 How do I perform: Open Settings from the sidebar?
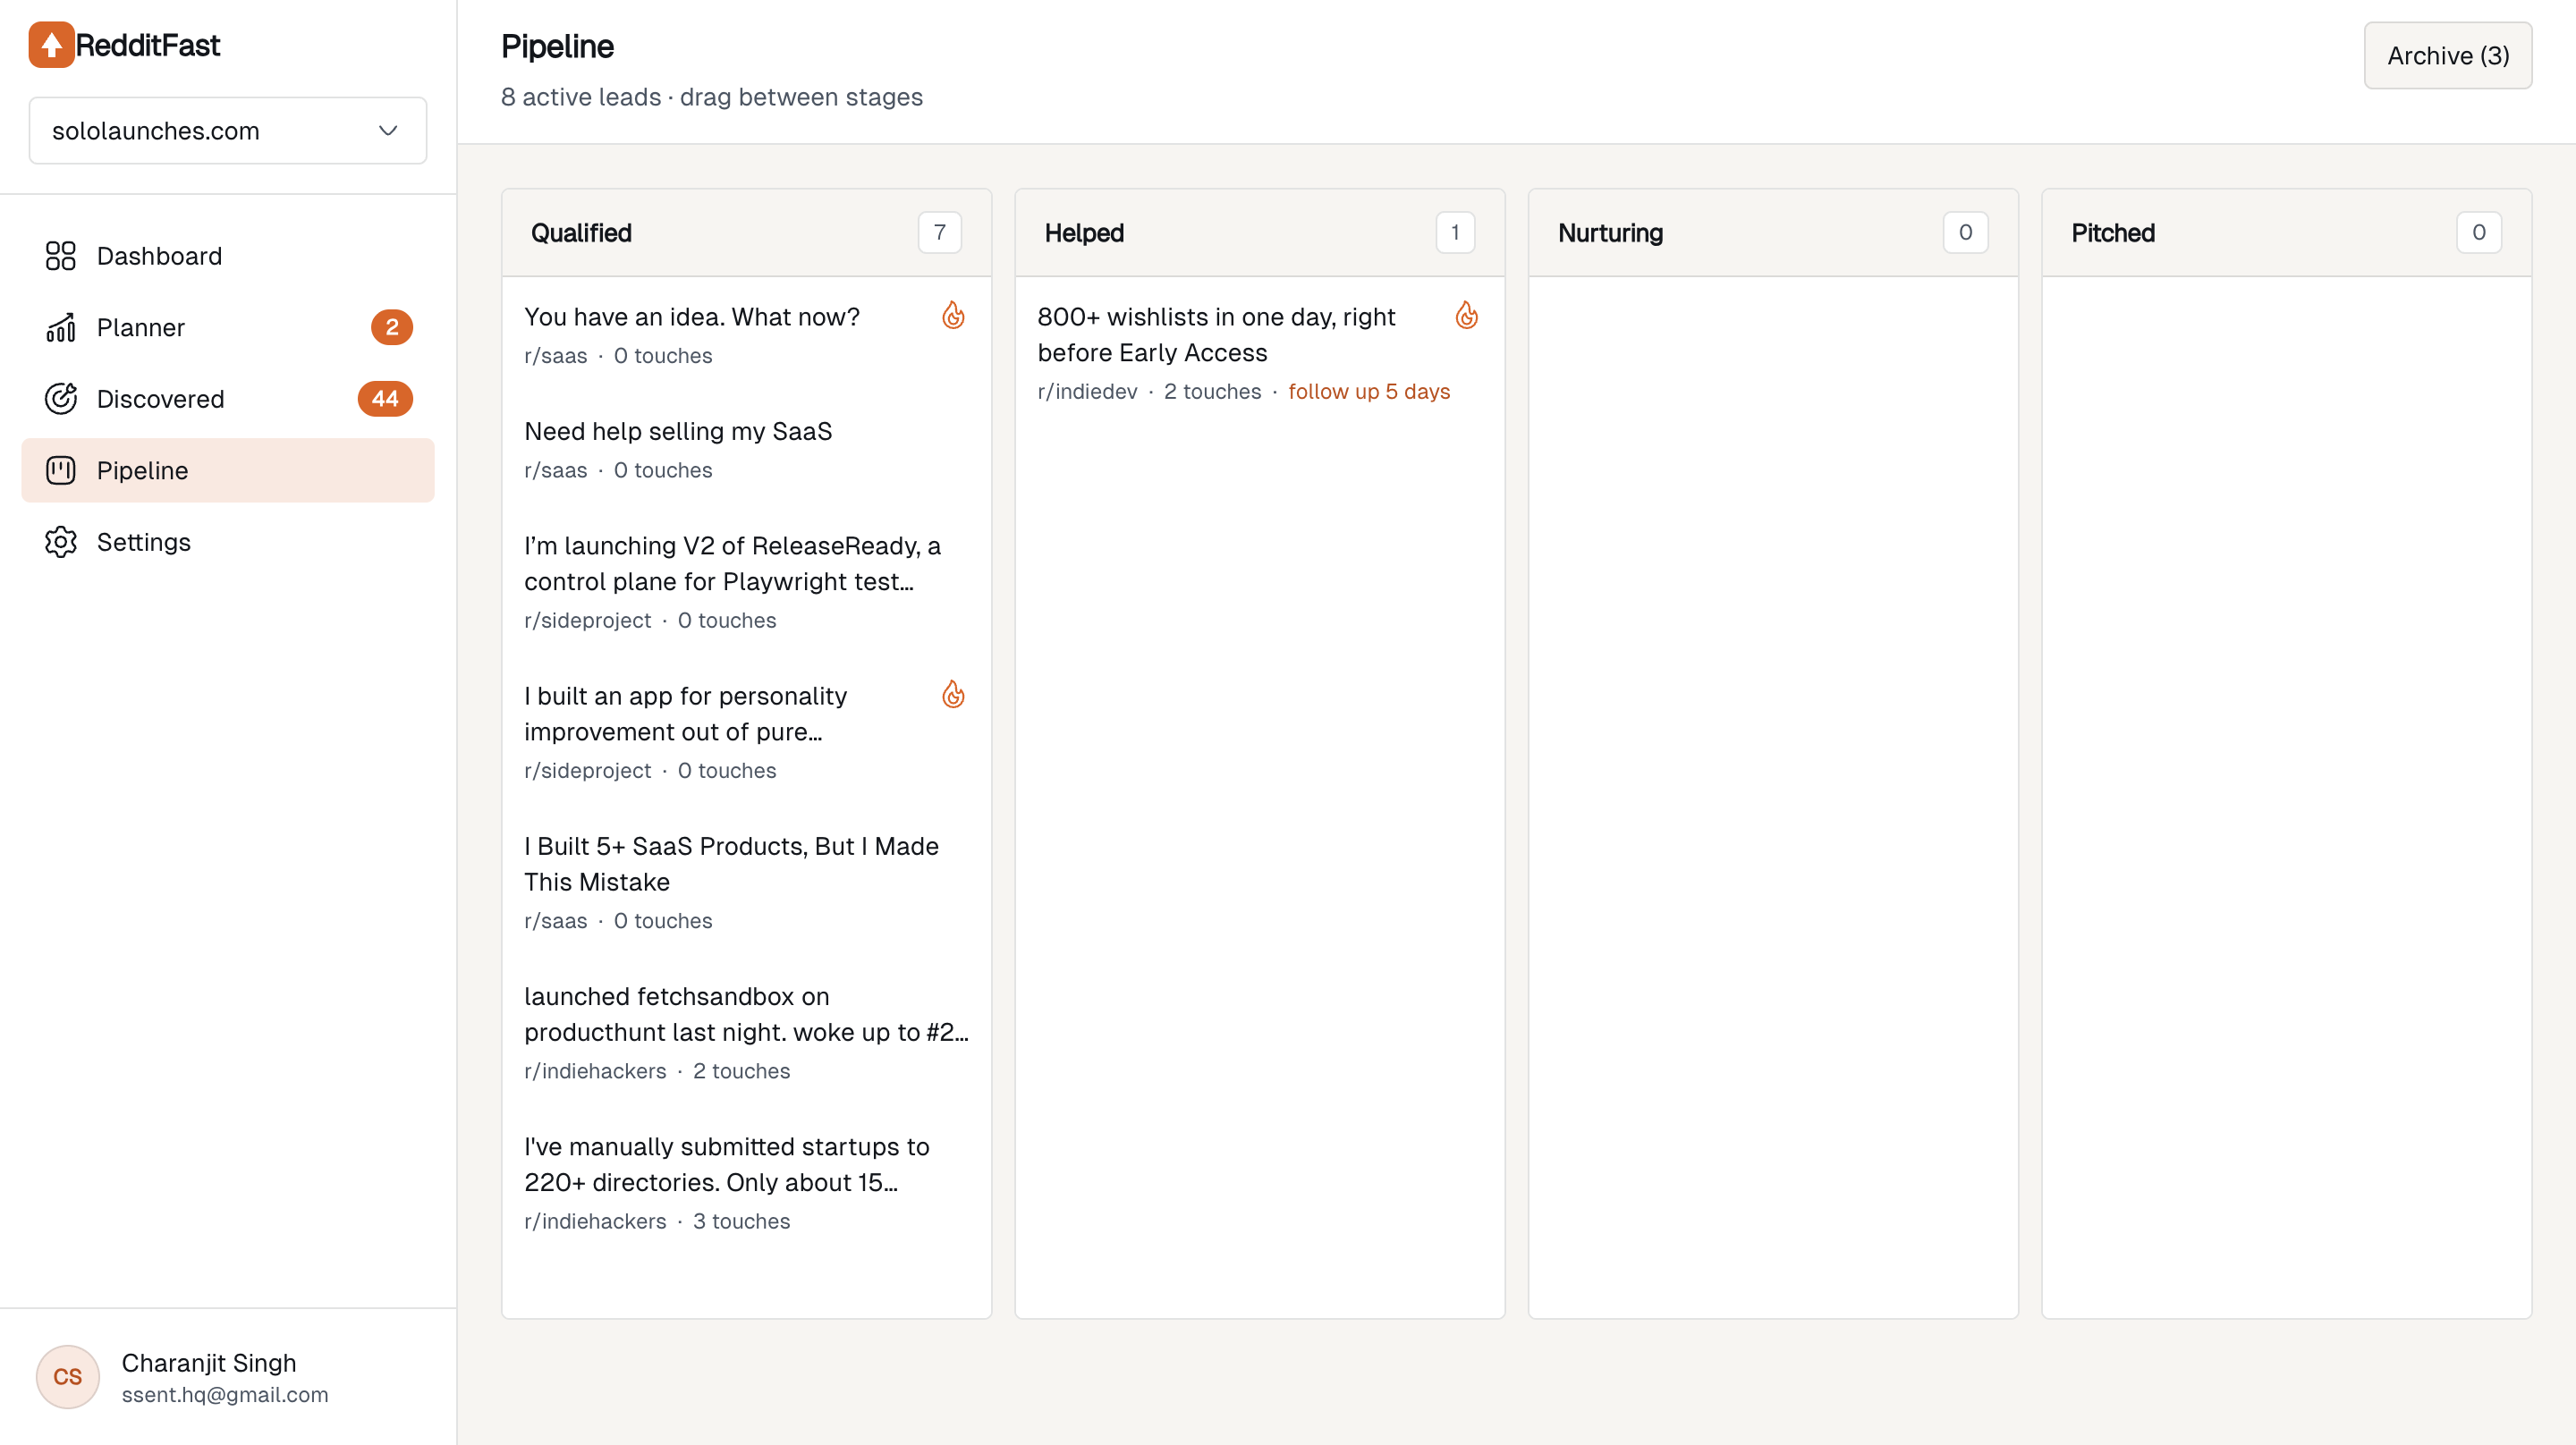click(228, 542)
